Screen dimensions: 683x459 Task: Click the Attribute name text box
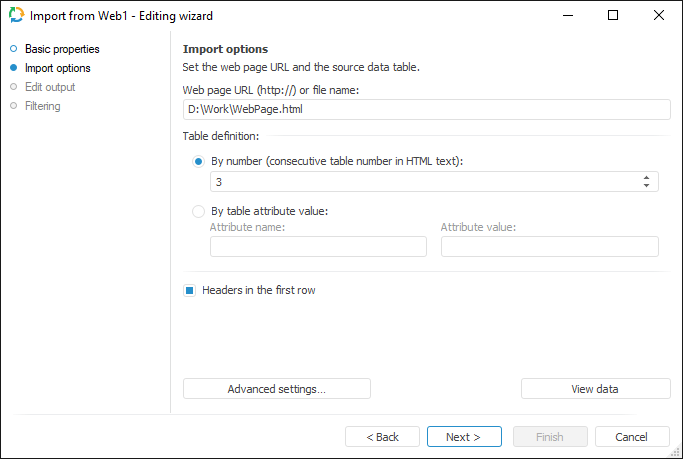pos(318,247)
